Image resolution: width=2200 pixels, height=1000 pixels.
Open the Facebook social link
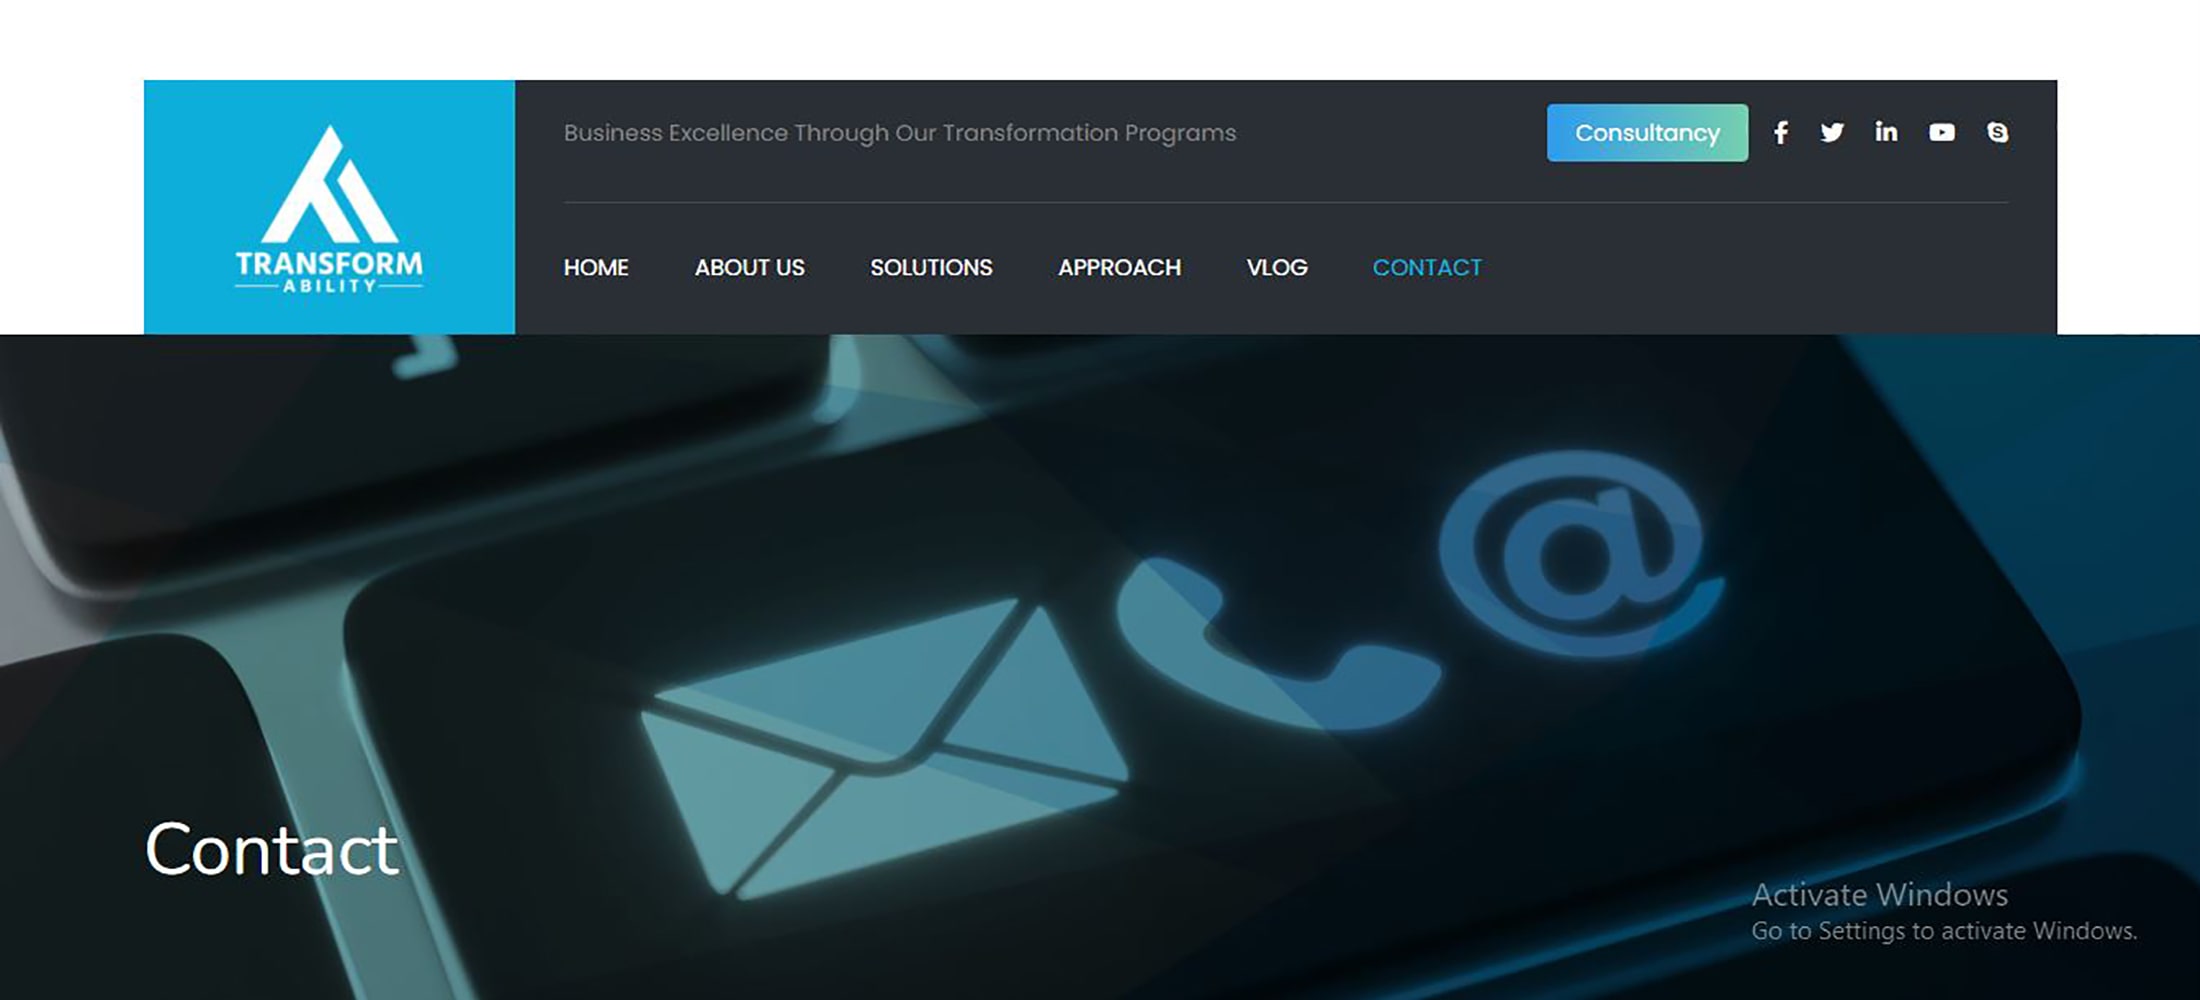[x=1781, y=133]
